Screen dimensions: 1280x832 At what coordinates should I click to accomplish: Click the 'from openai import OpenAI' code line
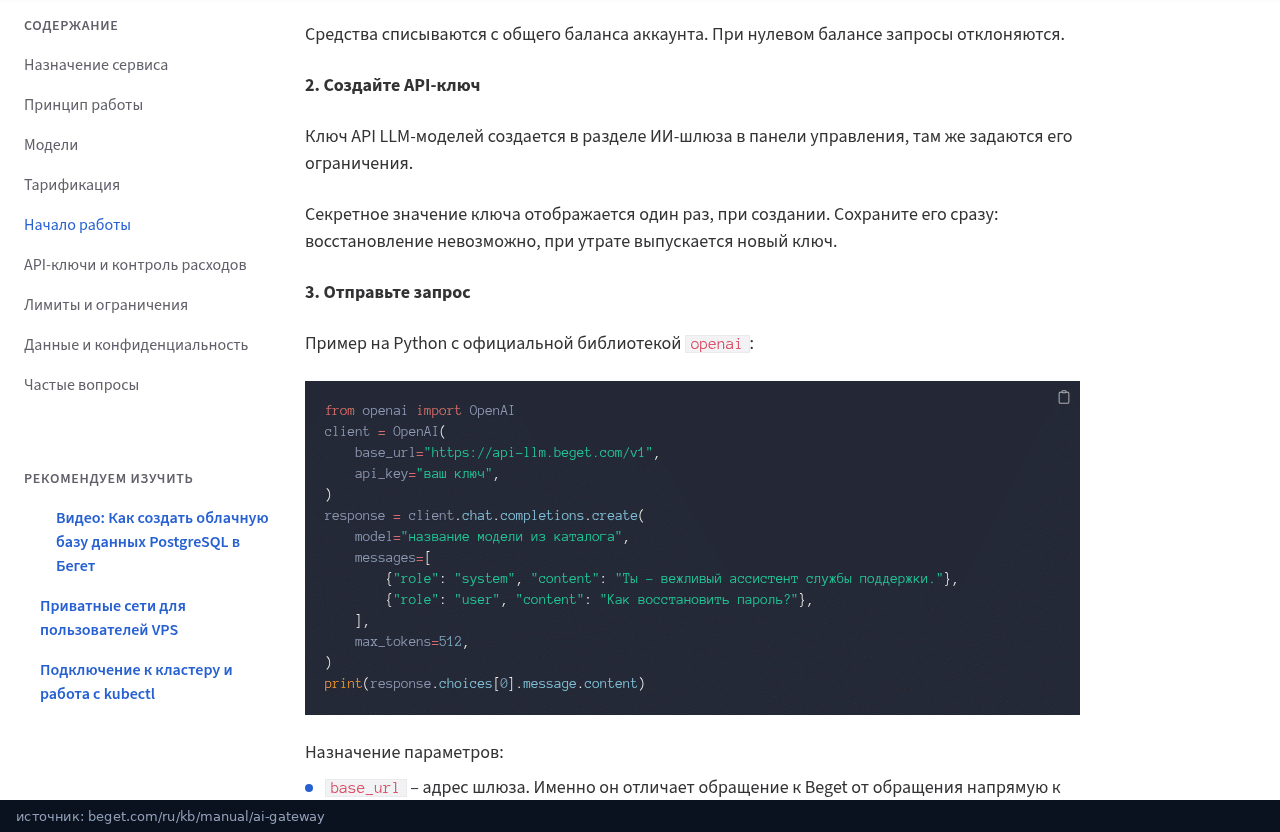pyautogui.click(x=419, y=411)
